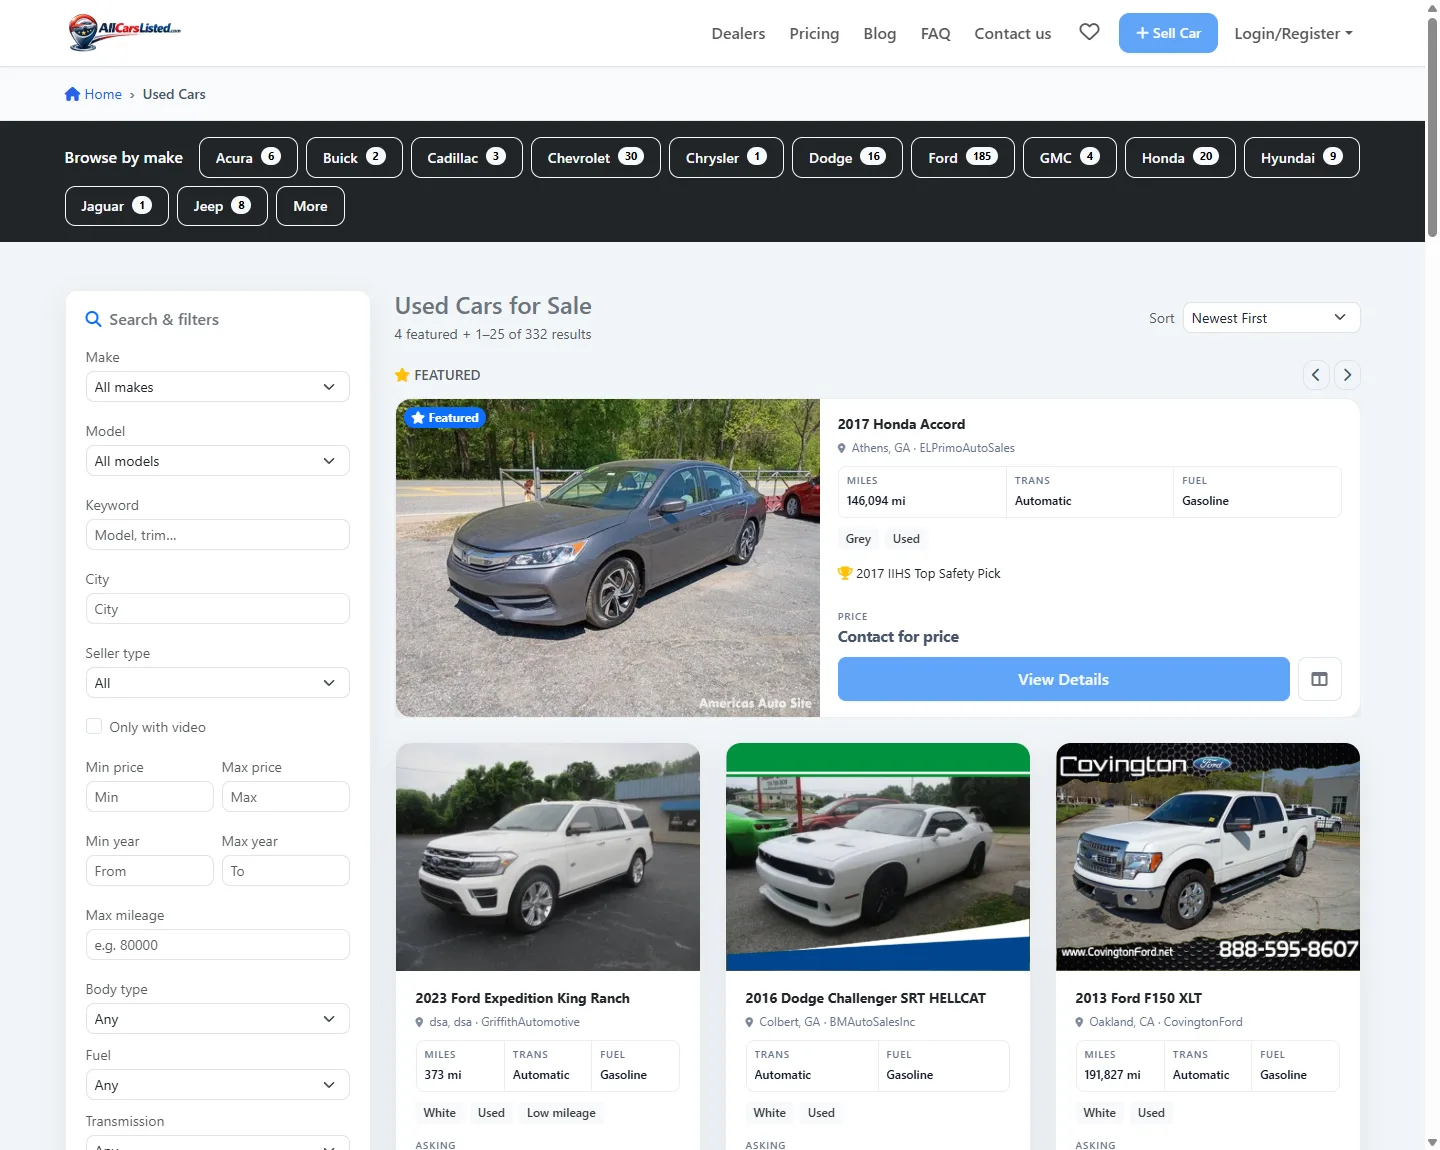
Task: Browse Cadillac make listings
Action: [x=467, y=157]
